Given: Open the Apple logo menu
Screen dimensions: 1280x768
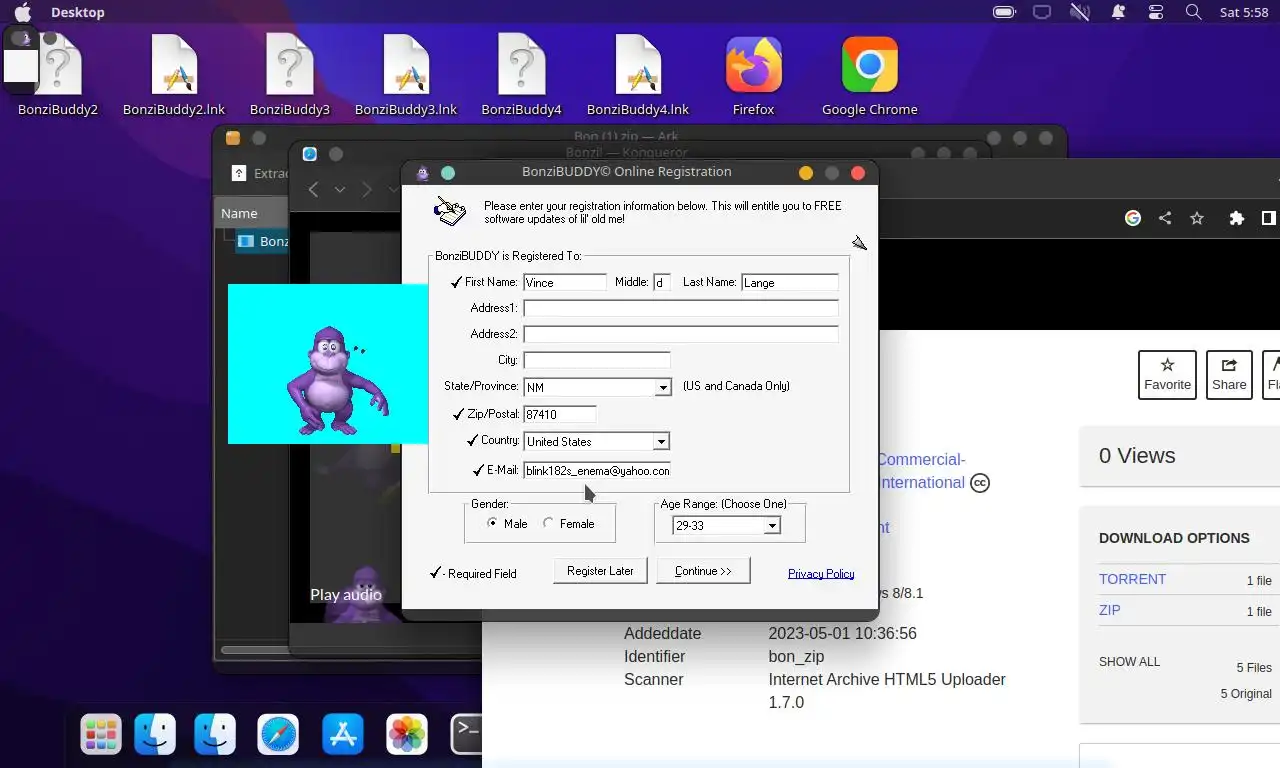Looking at the screenshot, I should click(22, 12).
